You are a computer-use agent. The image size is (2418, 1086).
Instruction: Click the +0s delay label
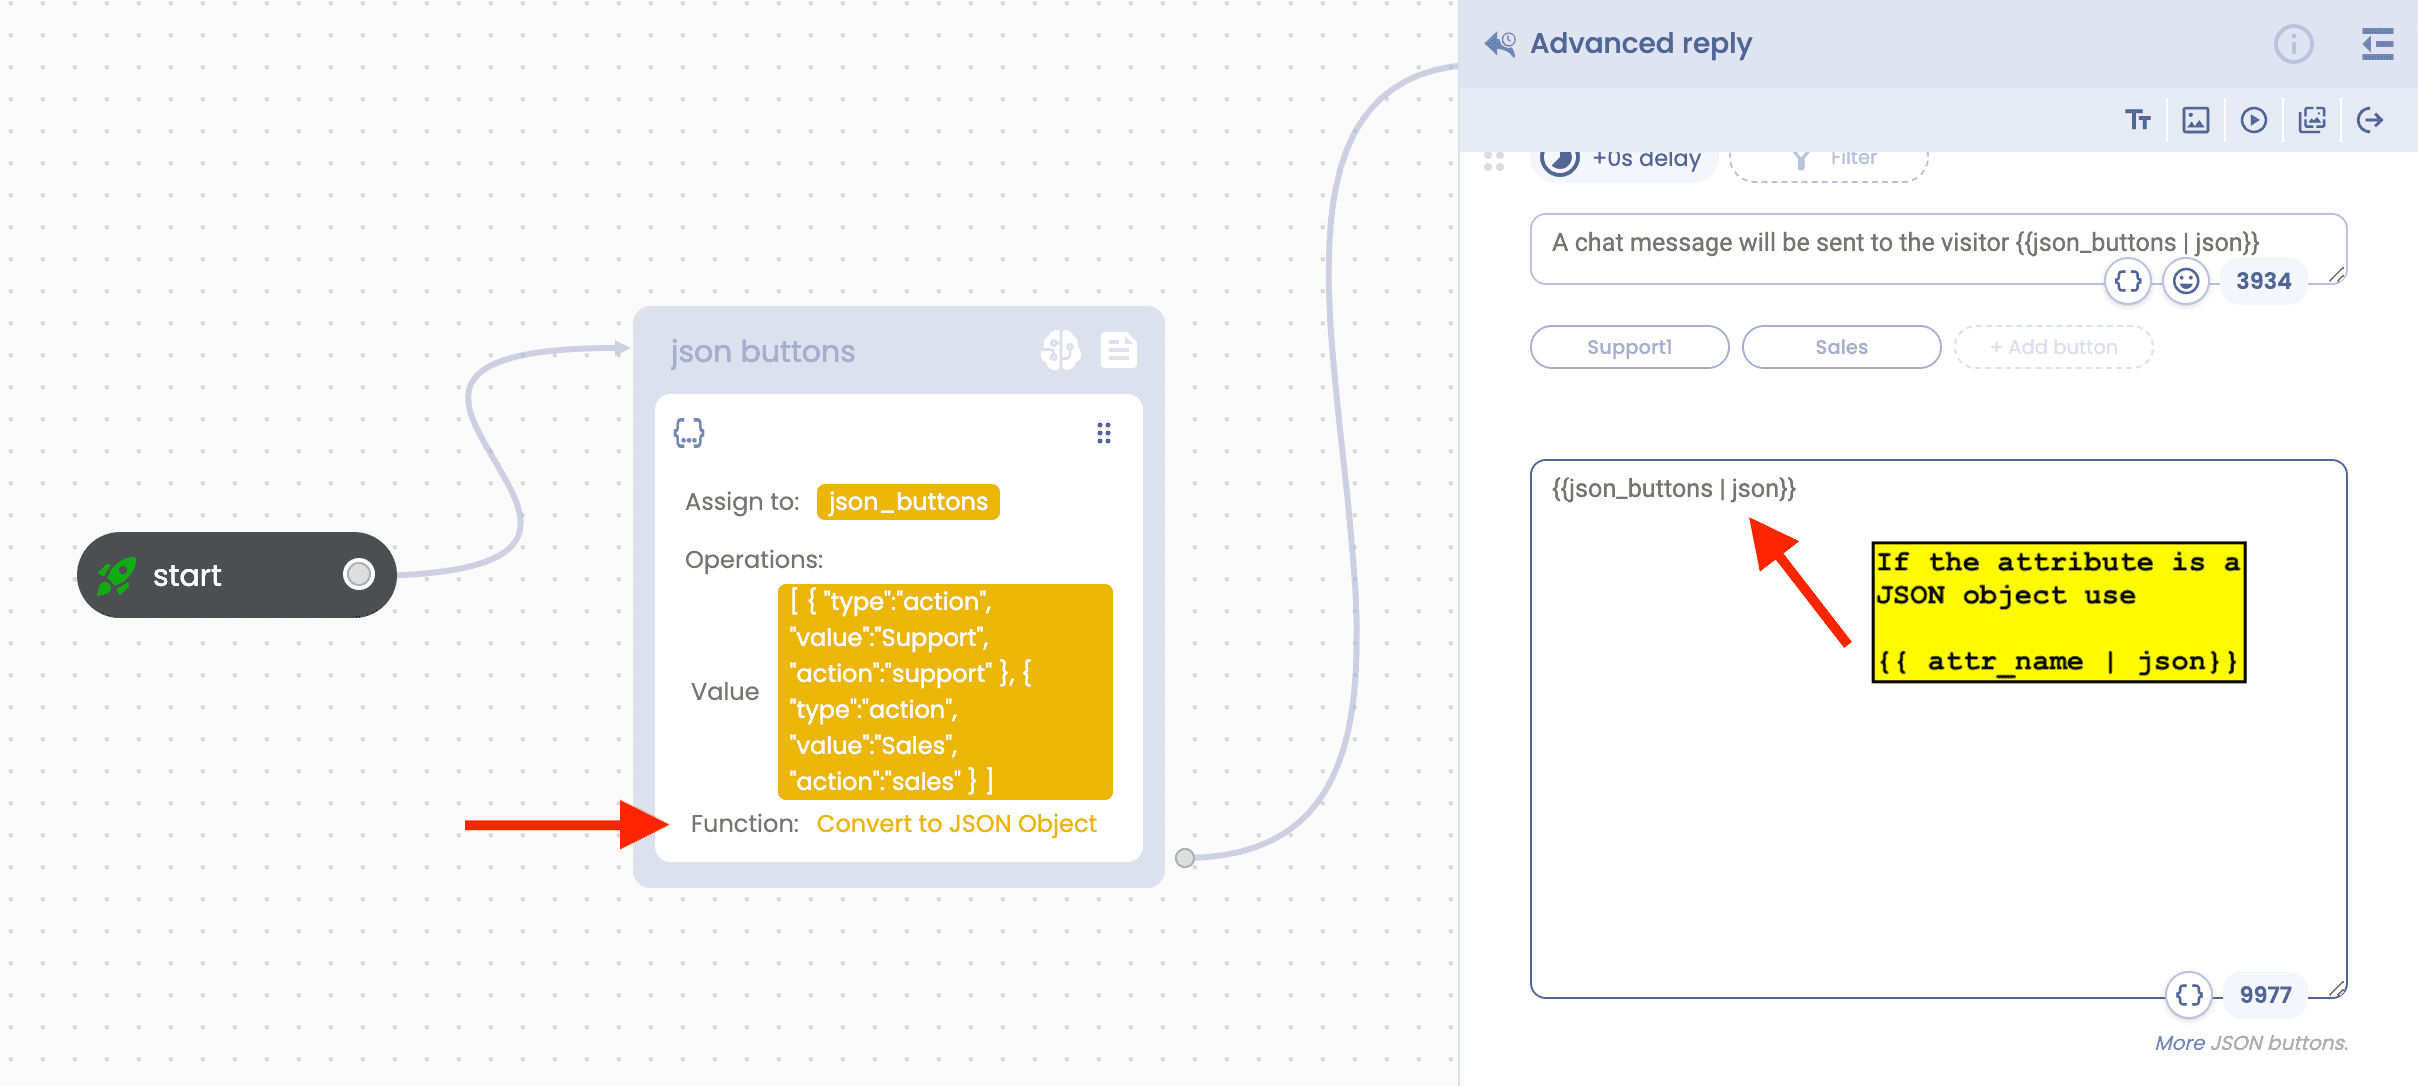(x=1646, y=158)
